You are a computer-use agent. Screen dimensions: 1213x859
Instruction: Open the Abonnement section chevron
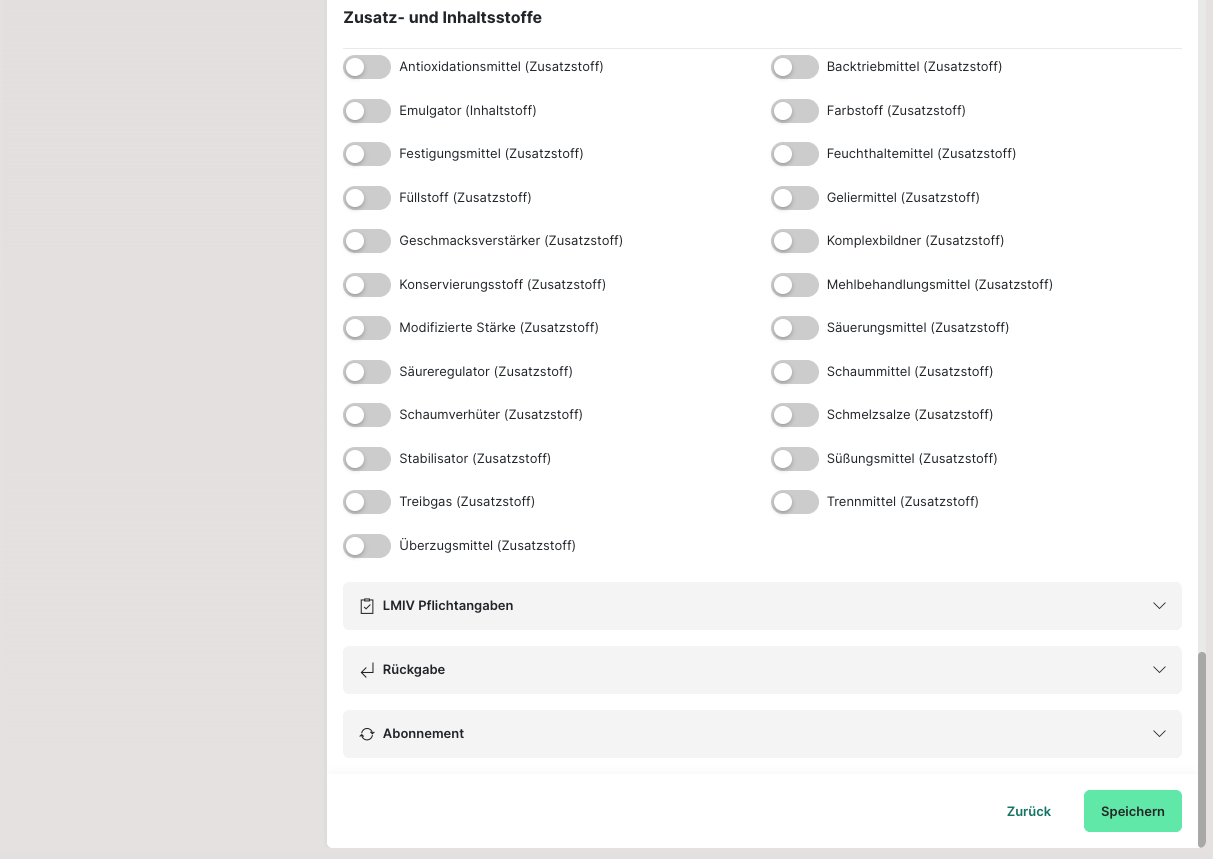pyautogui.click(x=1159, y=734)
